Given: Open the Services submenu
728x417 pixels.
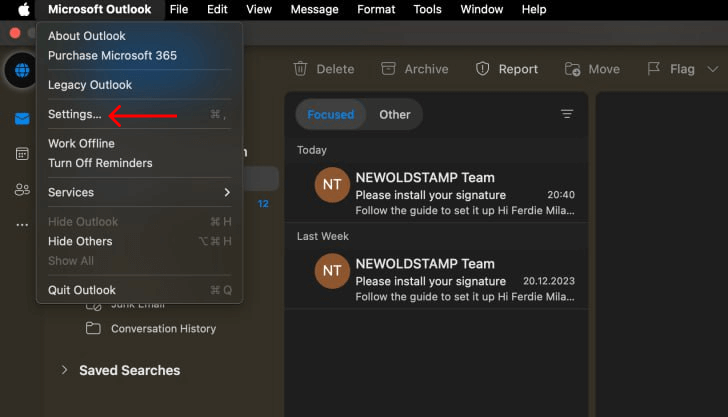Looking at the screenshot, I should click(x=139, y=192).
